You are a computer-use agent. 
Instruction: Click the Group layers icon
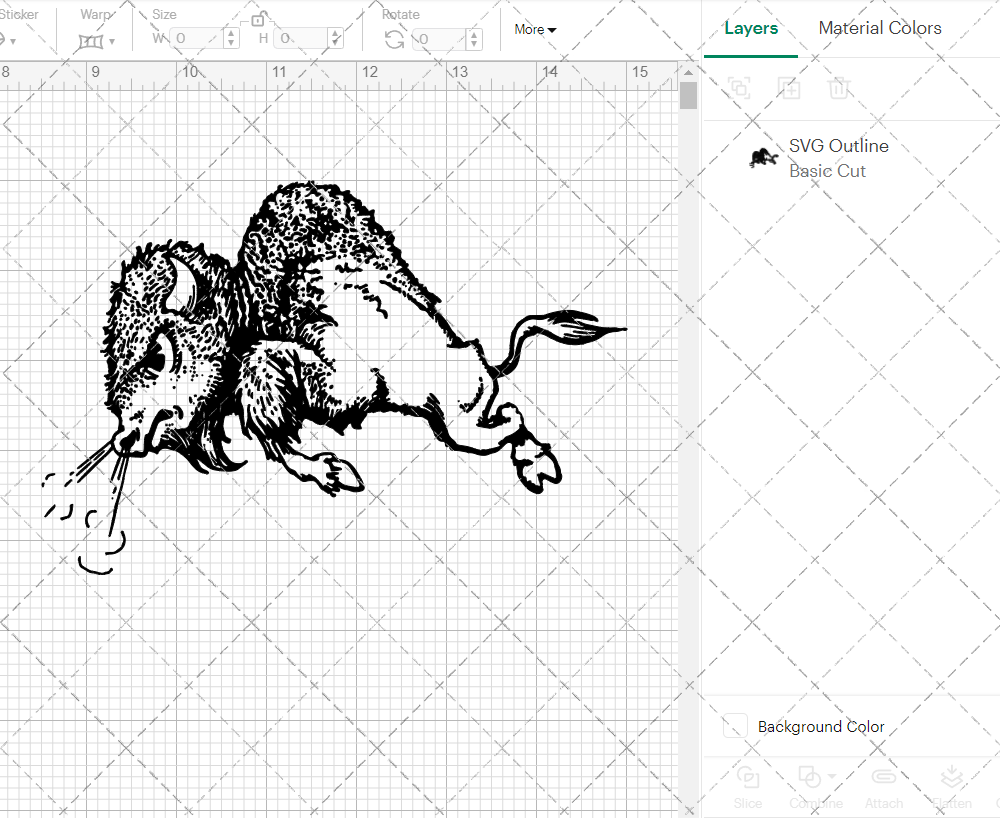coord(740,88)
